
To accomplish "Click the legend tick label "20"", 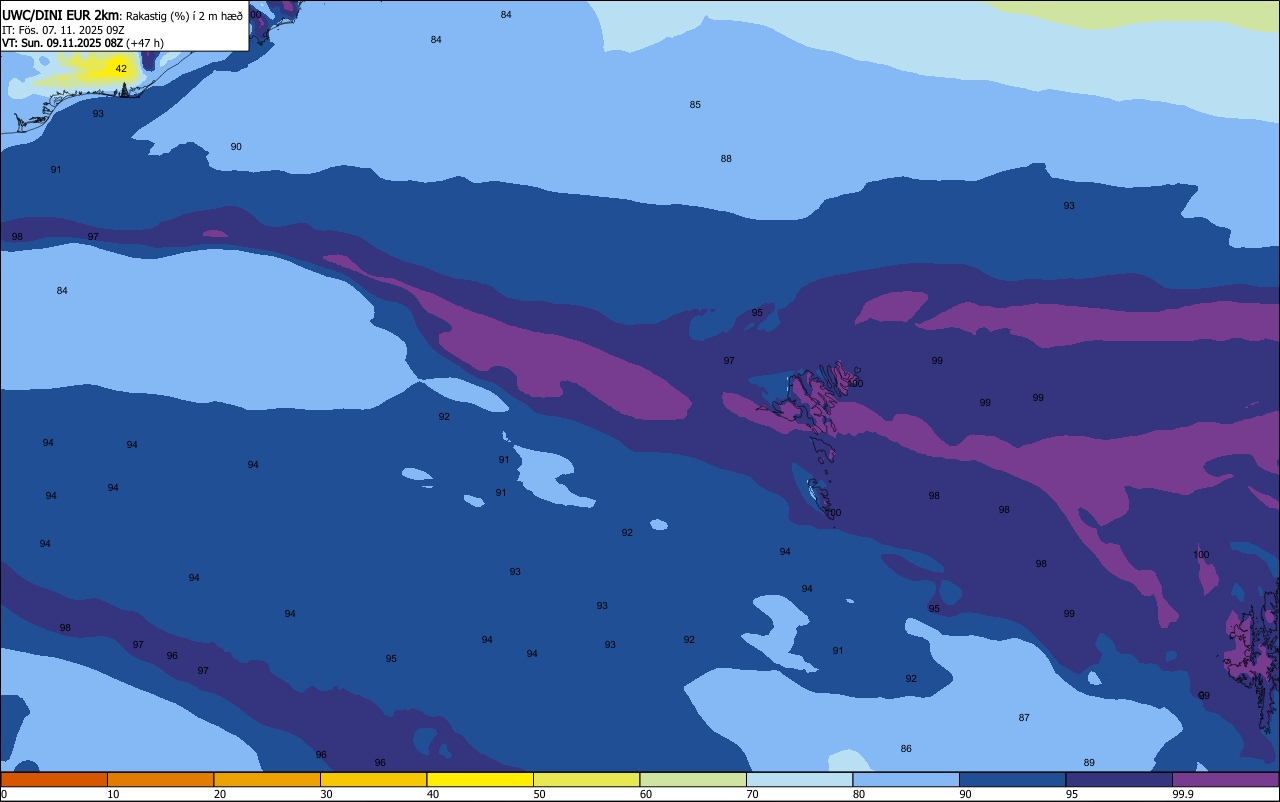I will [220, 794].
